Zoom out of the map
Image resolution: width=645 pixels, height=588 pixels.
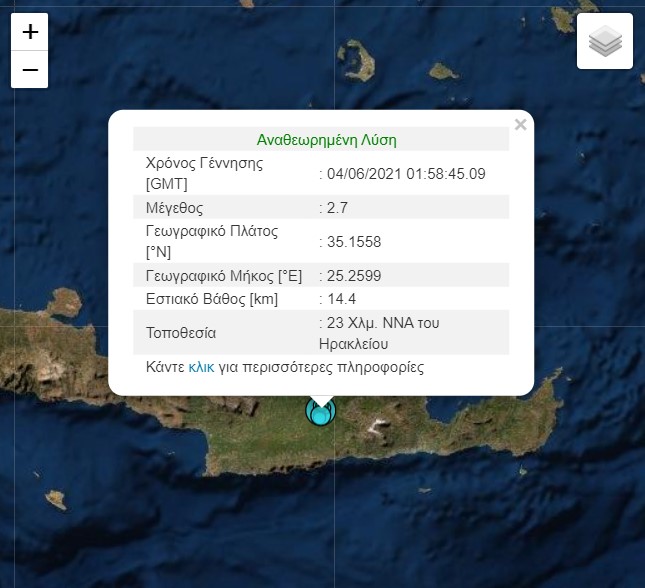30,70
